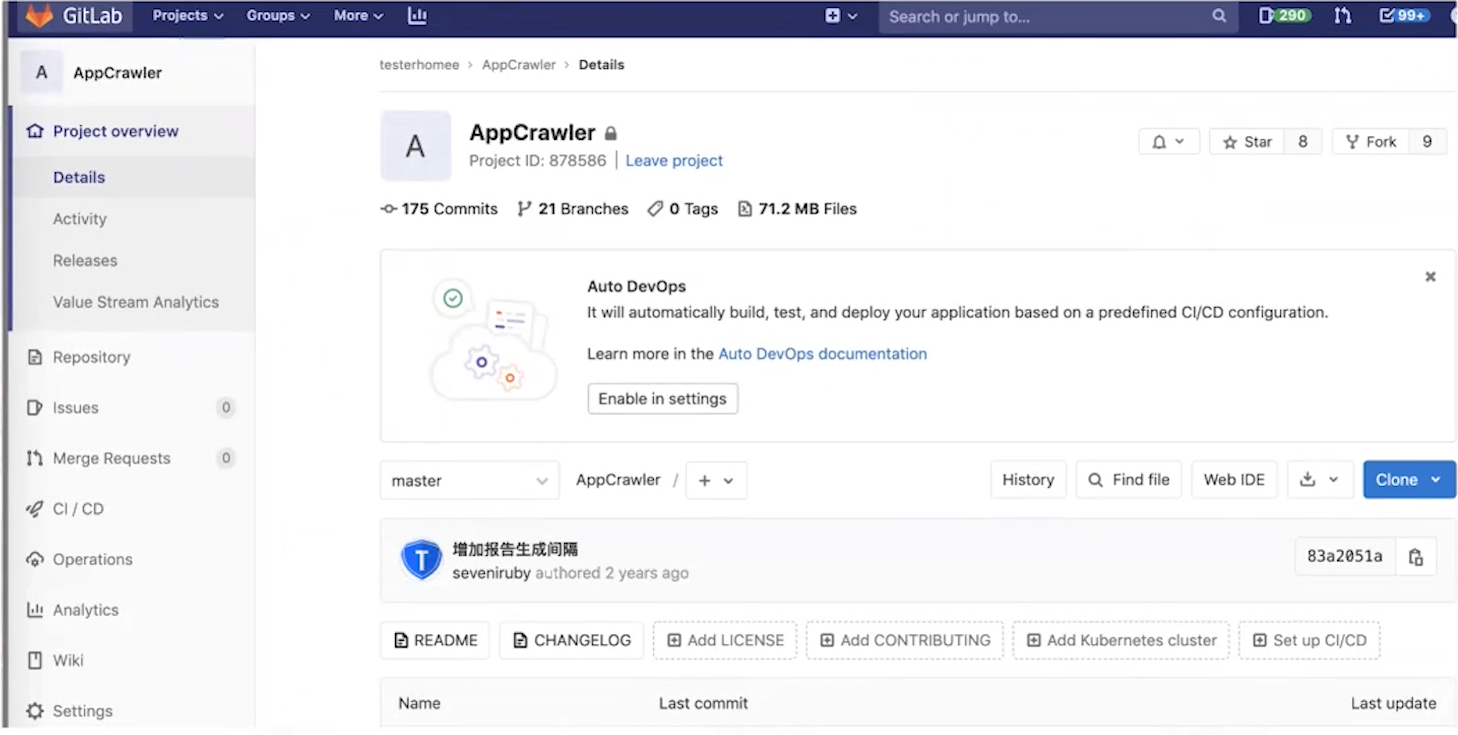Viewport: 1458px width, 735px height.
Task: Open the 71.2 MB Files link
Action: pos(797,209)
